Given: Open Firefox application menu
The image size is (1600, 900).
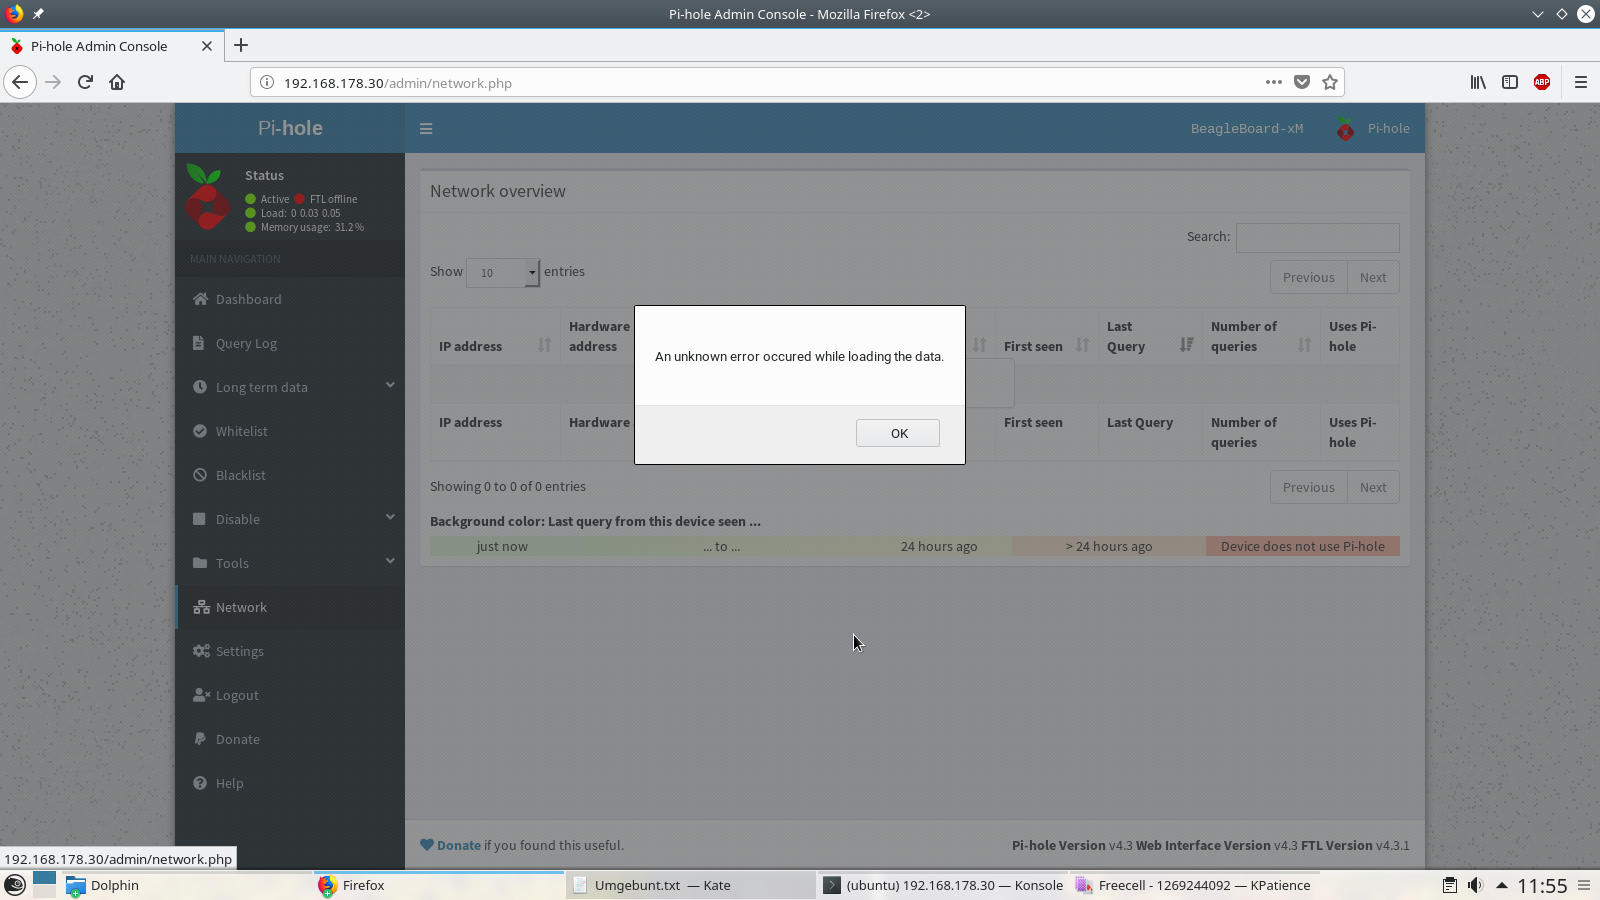Looking at the screenshot, I should (1581, 82).
